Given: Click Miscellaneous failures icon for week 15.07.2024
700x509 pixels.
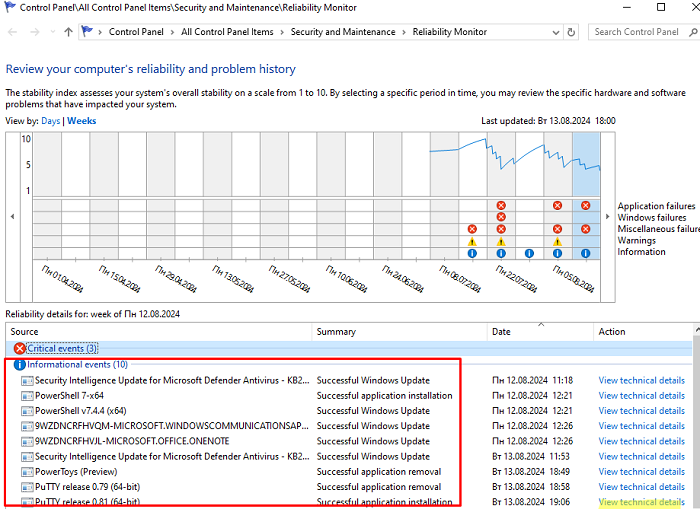Looking at the screenshot, I should [x=472, y=229].
